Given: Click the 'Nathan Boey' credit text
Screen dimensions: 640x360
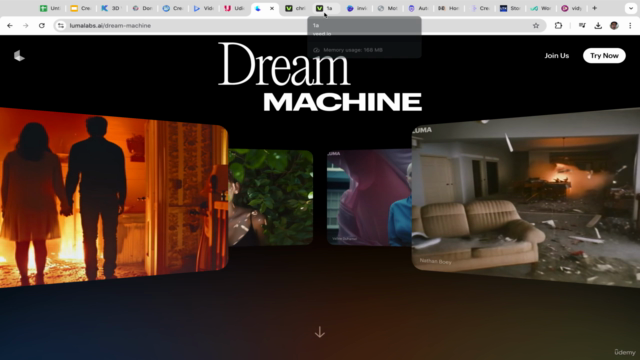Looking at the screenshot, I should 436,261.
